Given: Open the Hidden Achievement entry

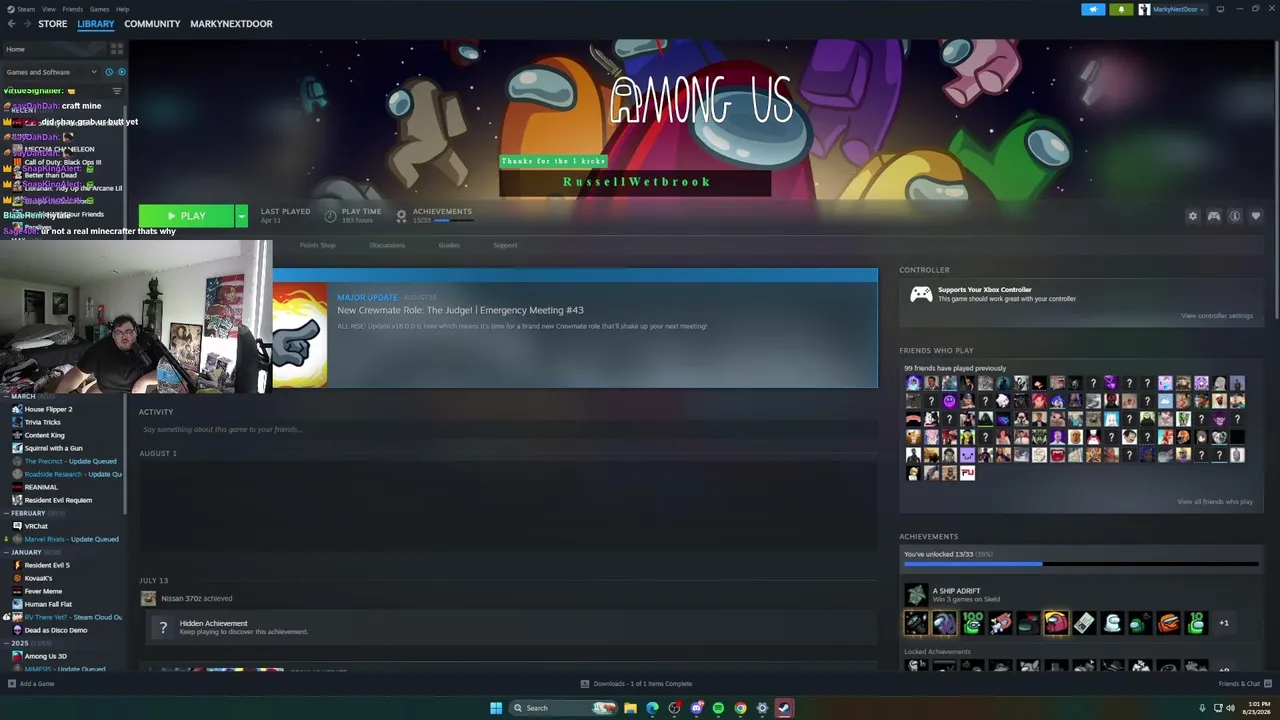Looking at the screenshot, I should 510,627.
